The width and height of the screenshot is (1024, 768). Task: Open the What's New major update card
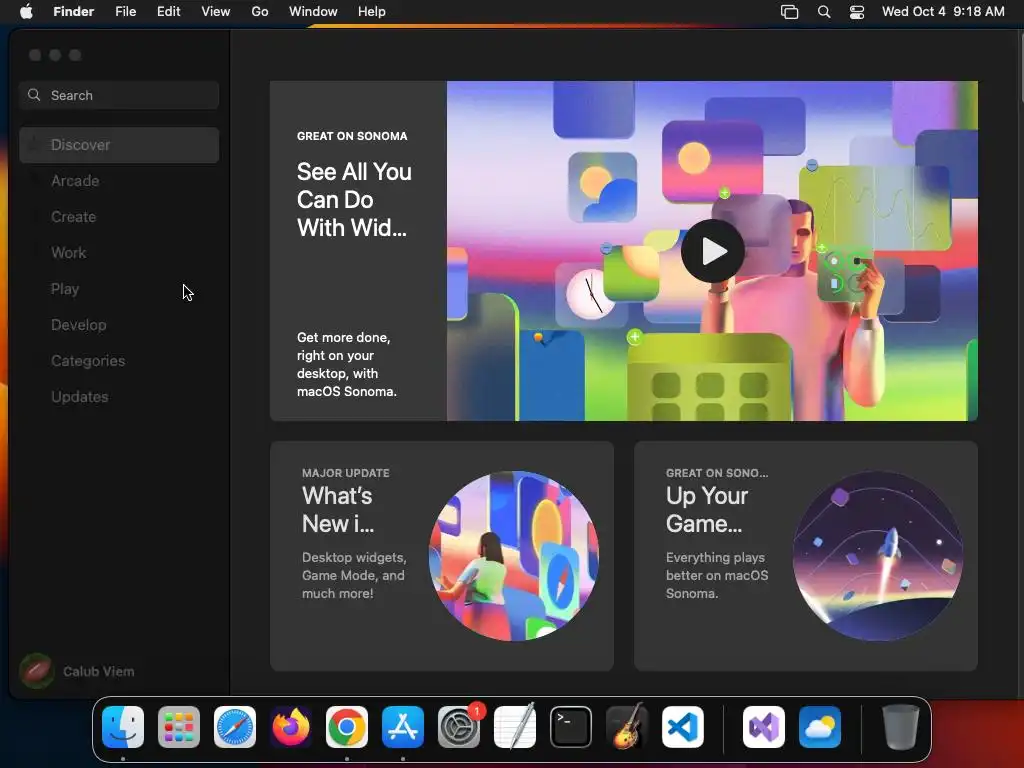(x=441, y=556)
